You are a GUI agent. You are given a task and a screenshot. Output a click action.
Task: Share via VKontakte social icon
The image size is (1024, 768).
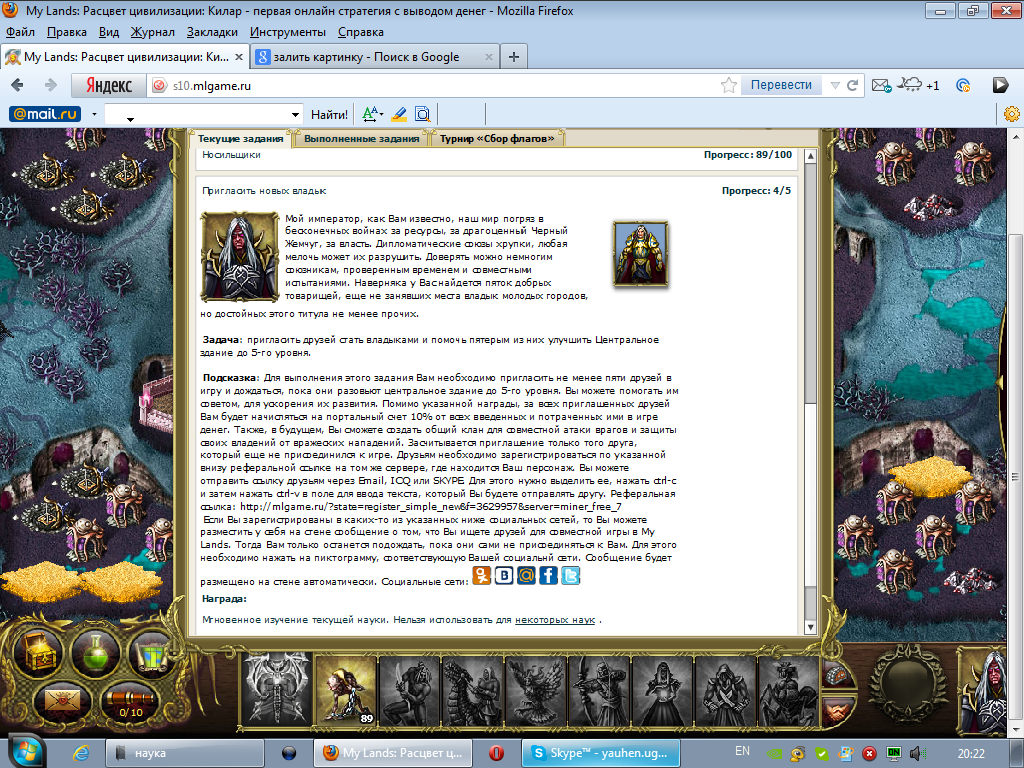click(504, 575)
